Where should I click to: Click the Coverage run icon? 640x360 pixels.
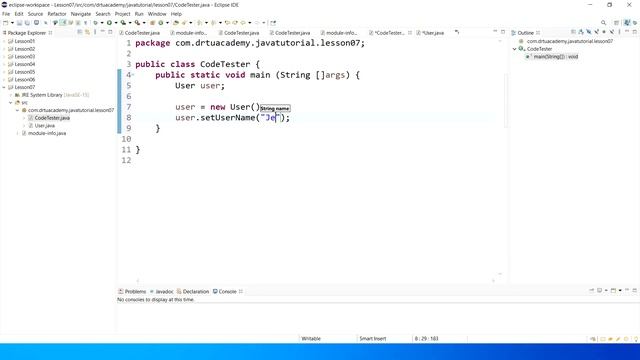(x=123, y=23)
